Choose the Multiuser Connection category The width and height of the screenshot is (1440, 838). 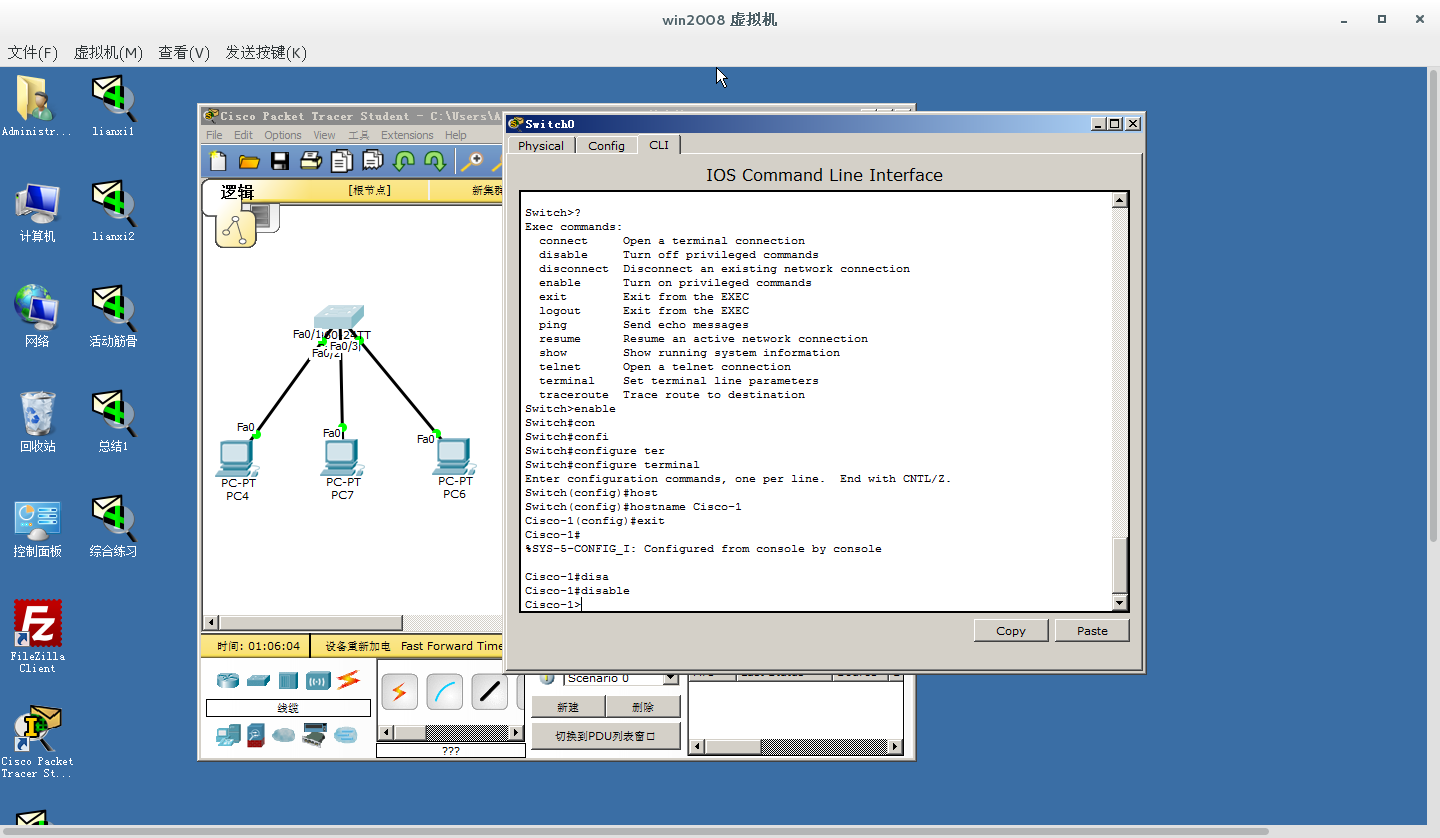point(346,736)
